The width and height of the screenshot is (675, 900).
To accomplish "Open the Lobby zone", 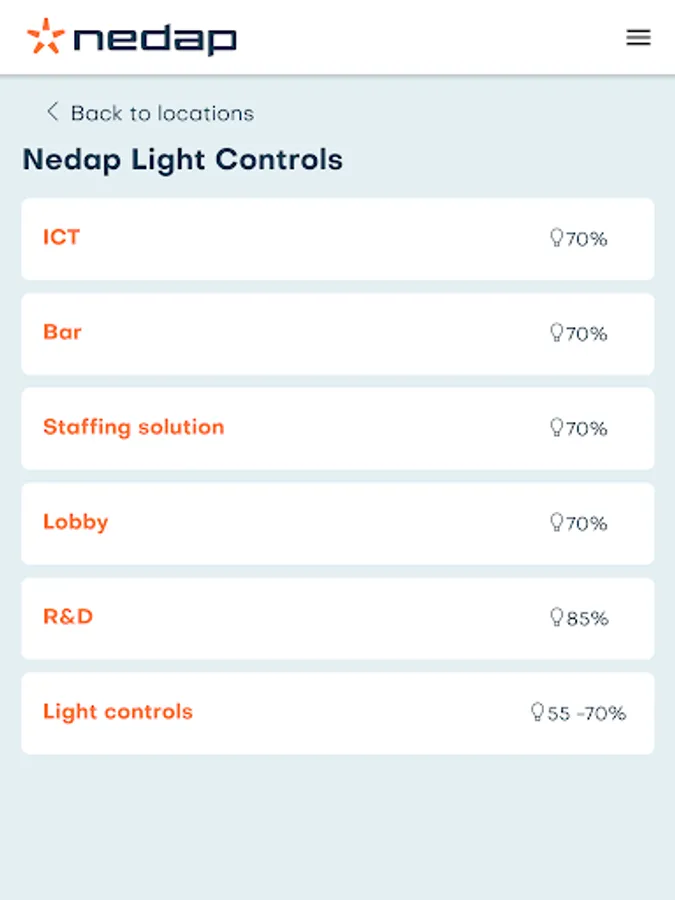I will [75, 522].
